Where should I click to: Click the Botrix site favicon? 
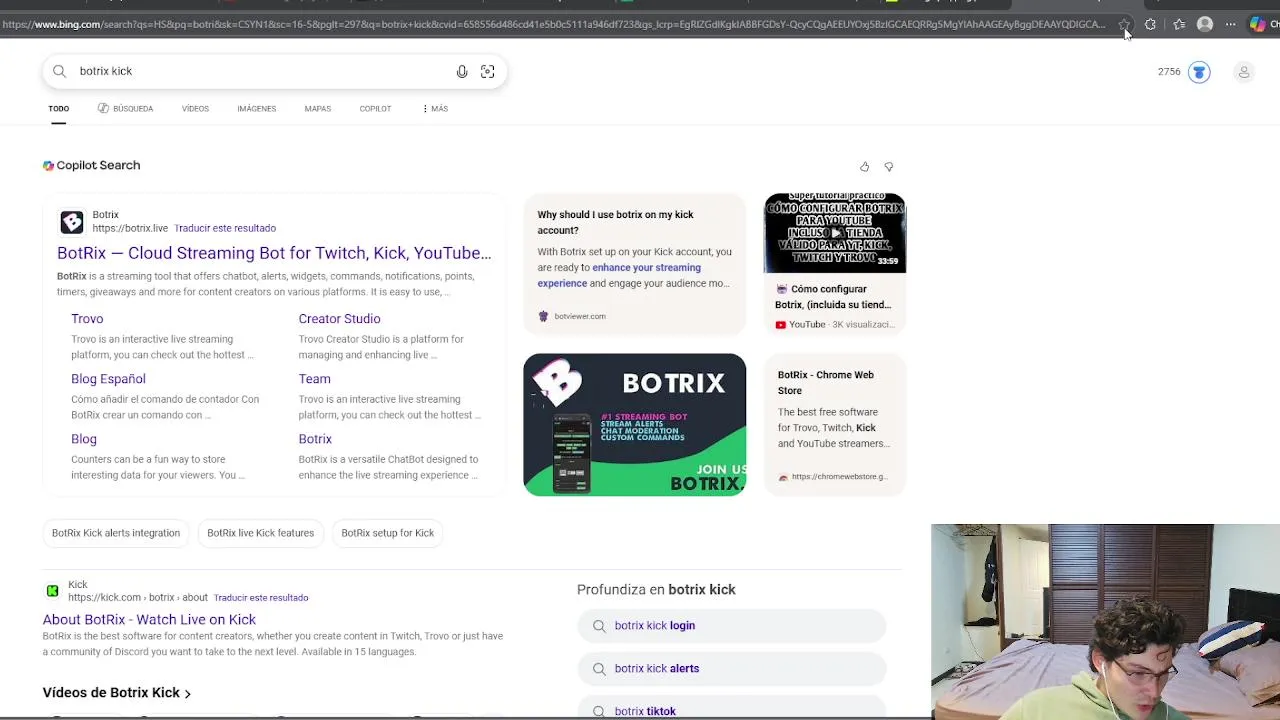[72, 221]
